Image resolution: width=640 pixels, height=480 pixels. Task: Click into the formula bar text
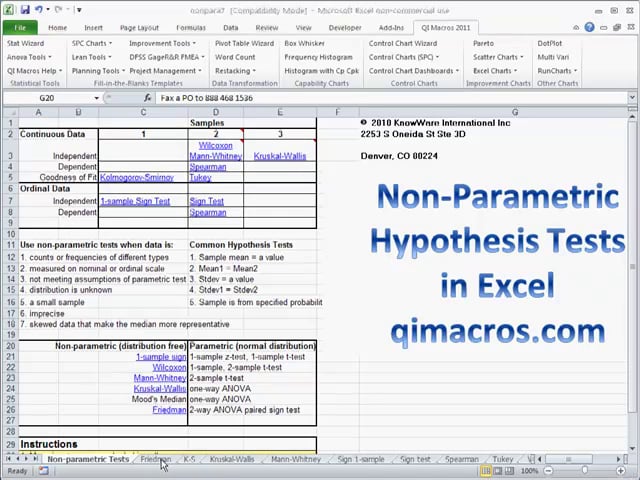click(x=392, y=98)
